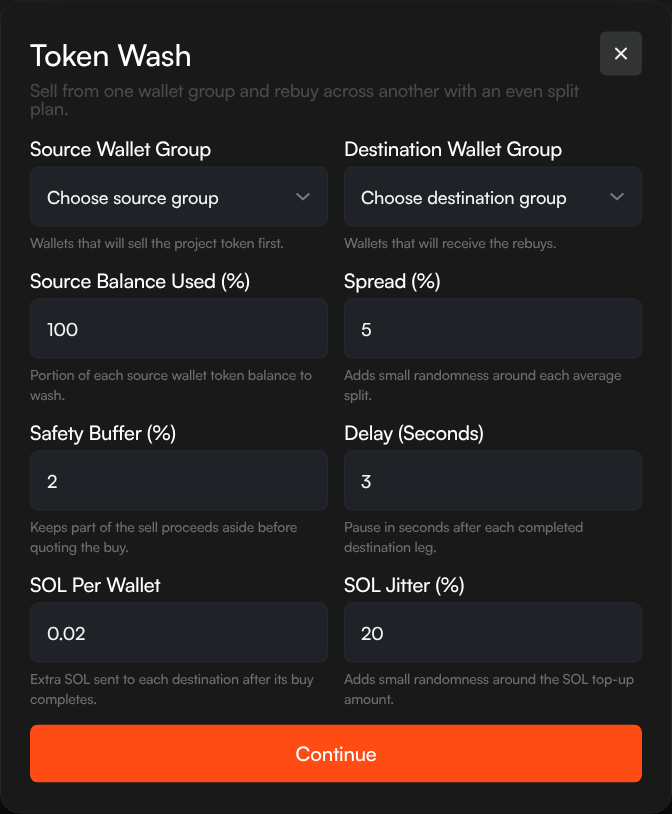672x814 pixels.
Task: Click the chevron in the destination group selector
Action: [617, 197]
